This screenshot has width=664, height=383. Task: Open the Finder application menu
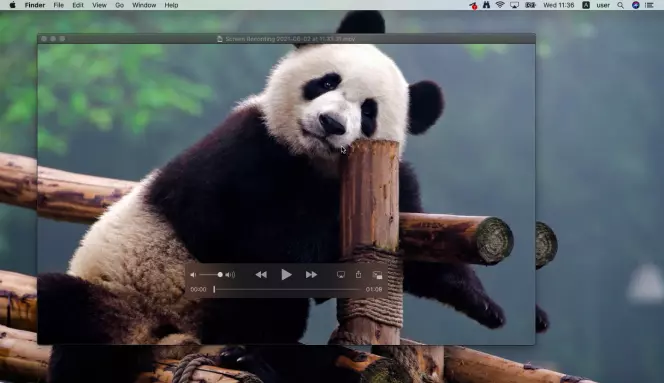pyautogui.click(x=35, y=5)
